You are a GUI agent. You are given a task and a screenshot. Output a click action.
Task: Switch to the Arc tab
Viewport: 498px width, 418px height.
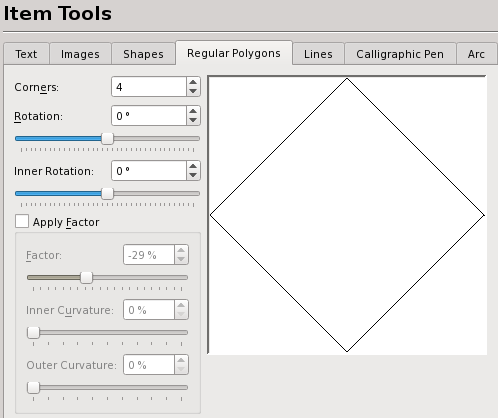tap(476, 54)
